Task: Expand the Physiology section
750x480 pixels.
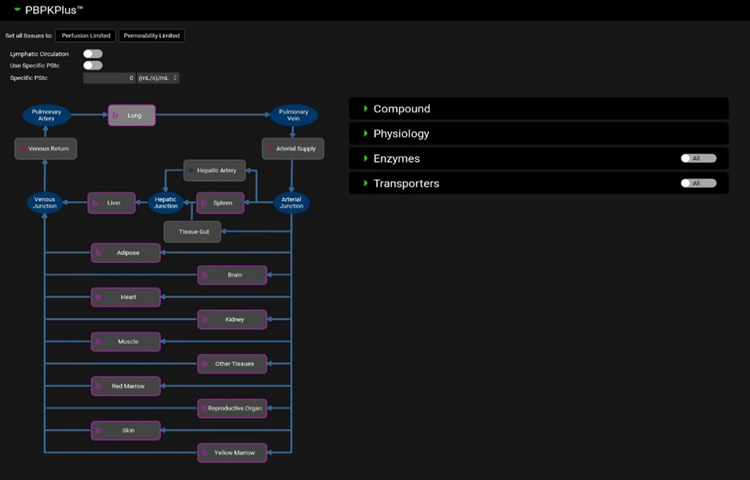Action: 401,133
